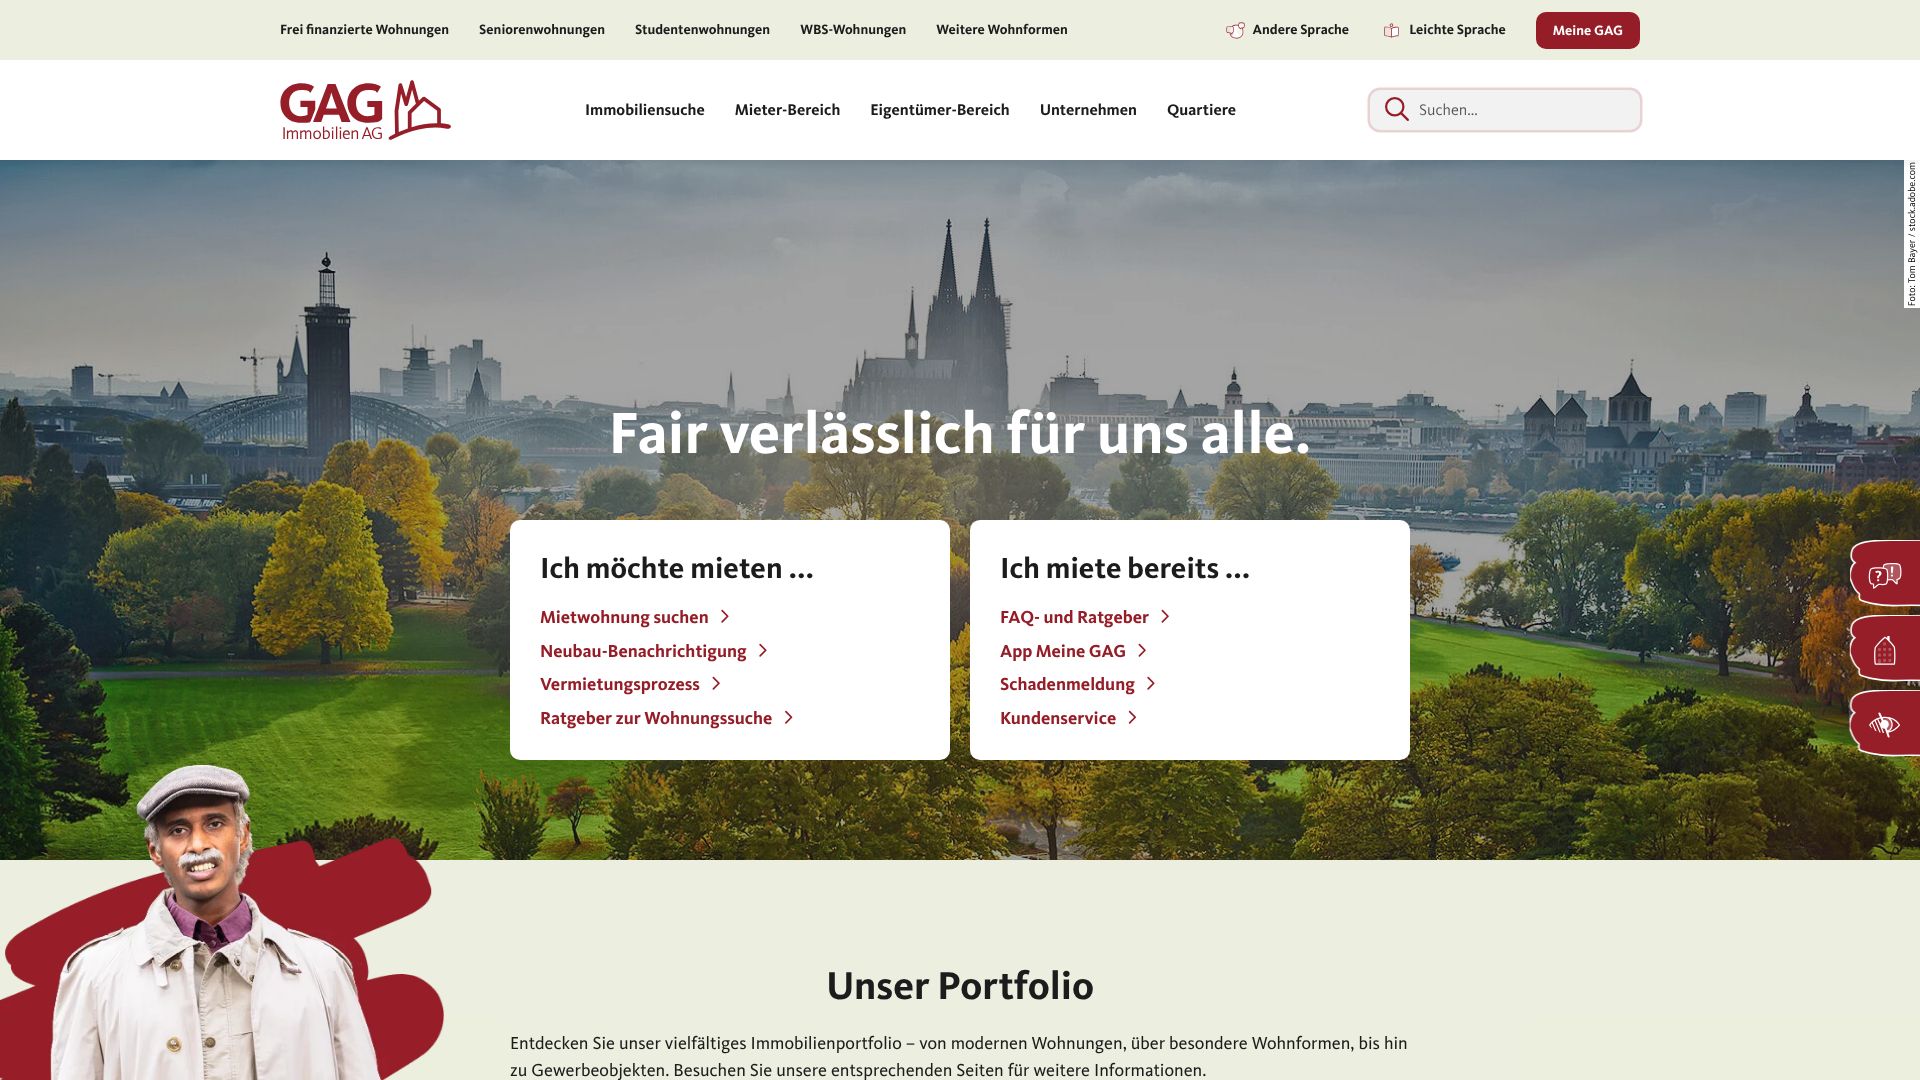1920x1080 pixels.
Task: Click the Meine GAG button
Action: pyautogui.click(x=1587, y=30)
